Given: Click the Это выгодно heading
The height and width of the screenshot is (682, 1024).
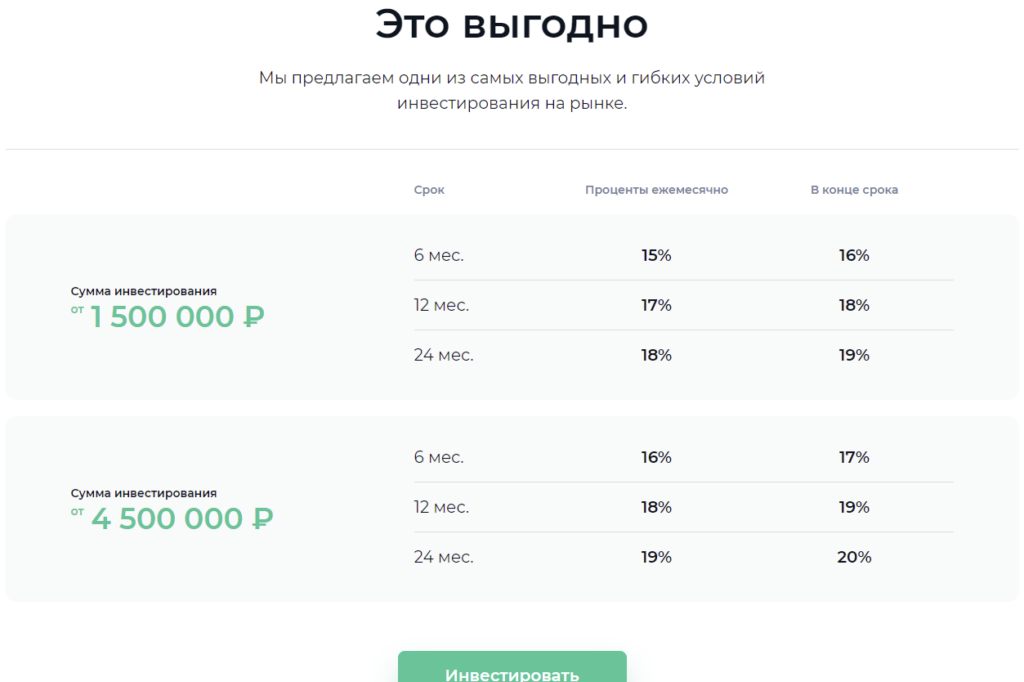Looking at the screenshot, I should coord(511,25).
